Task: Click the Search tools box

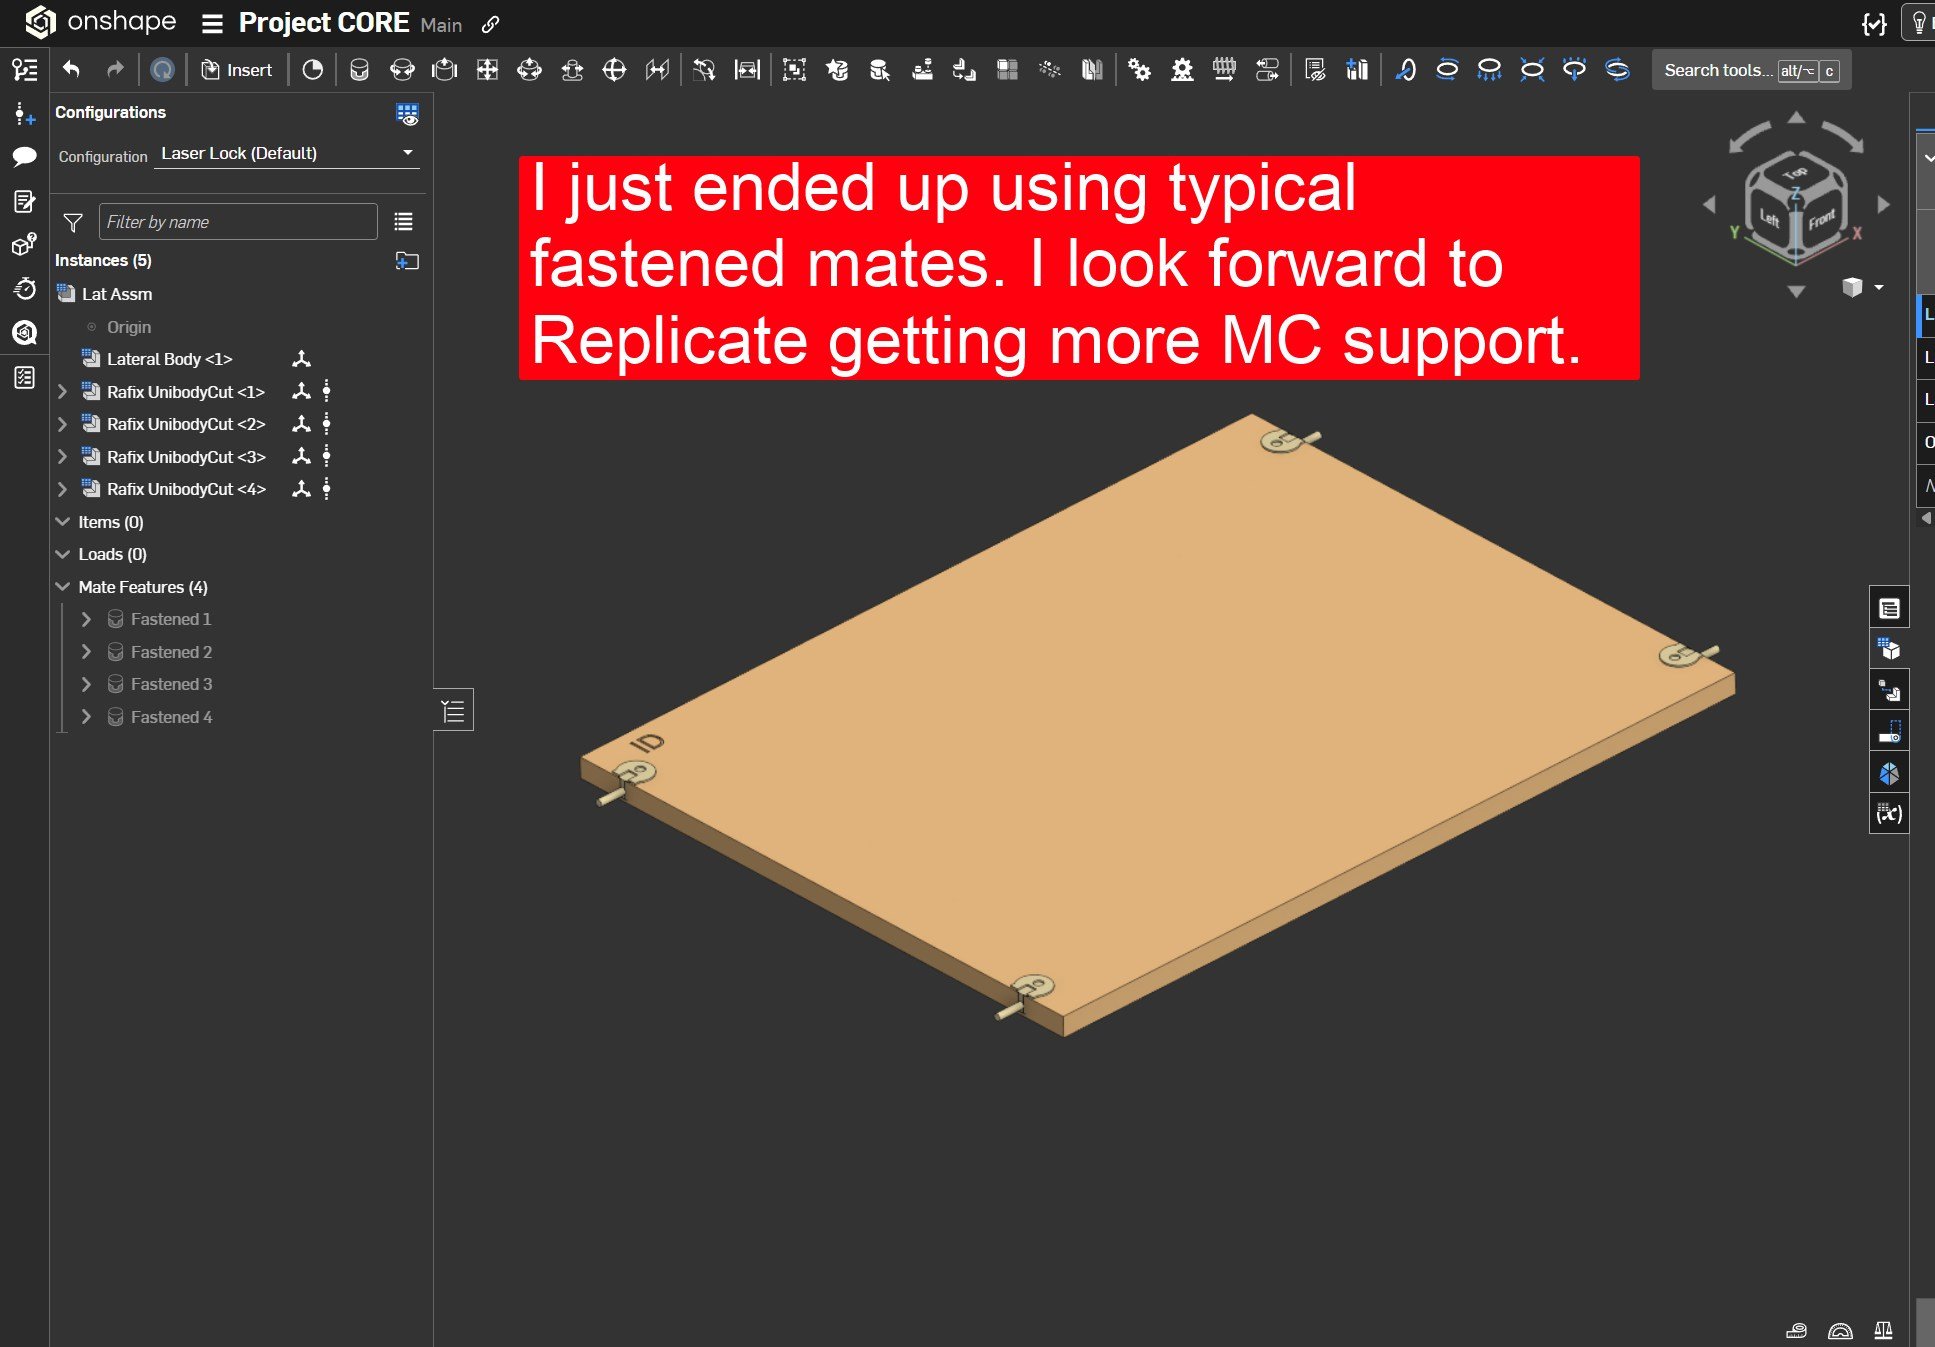Action: tap(1716, 70)
